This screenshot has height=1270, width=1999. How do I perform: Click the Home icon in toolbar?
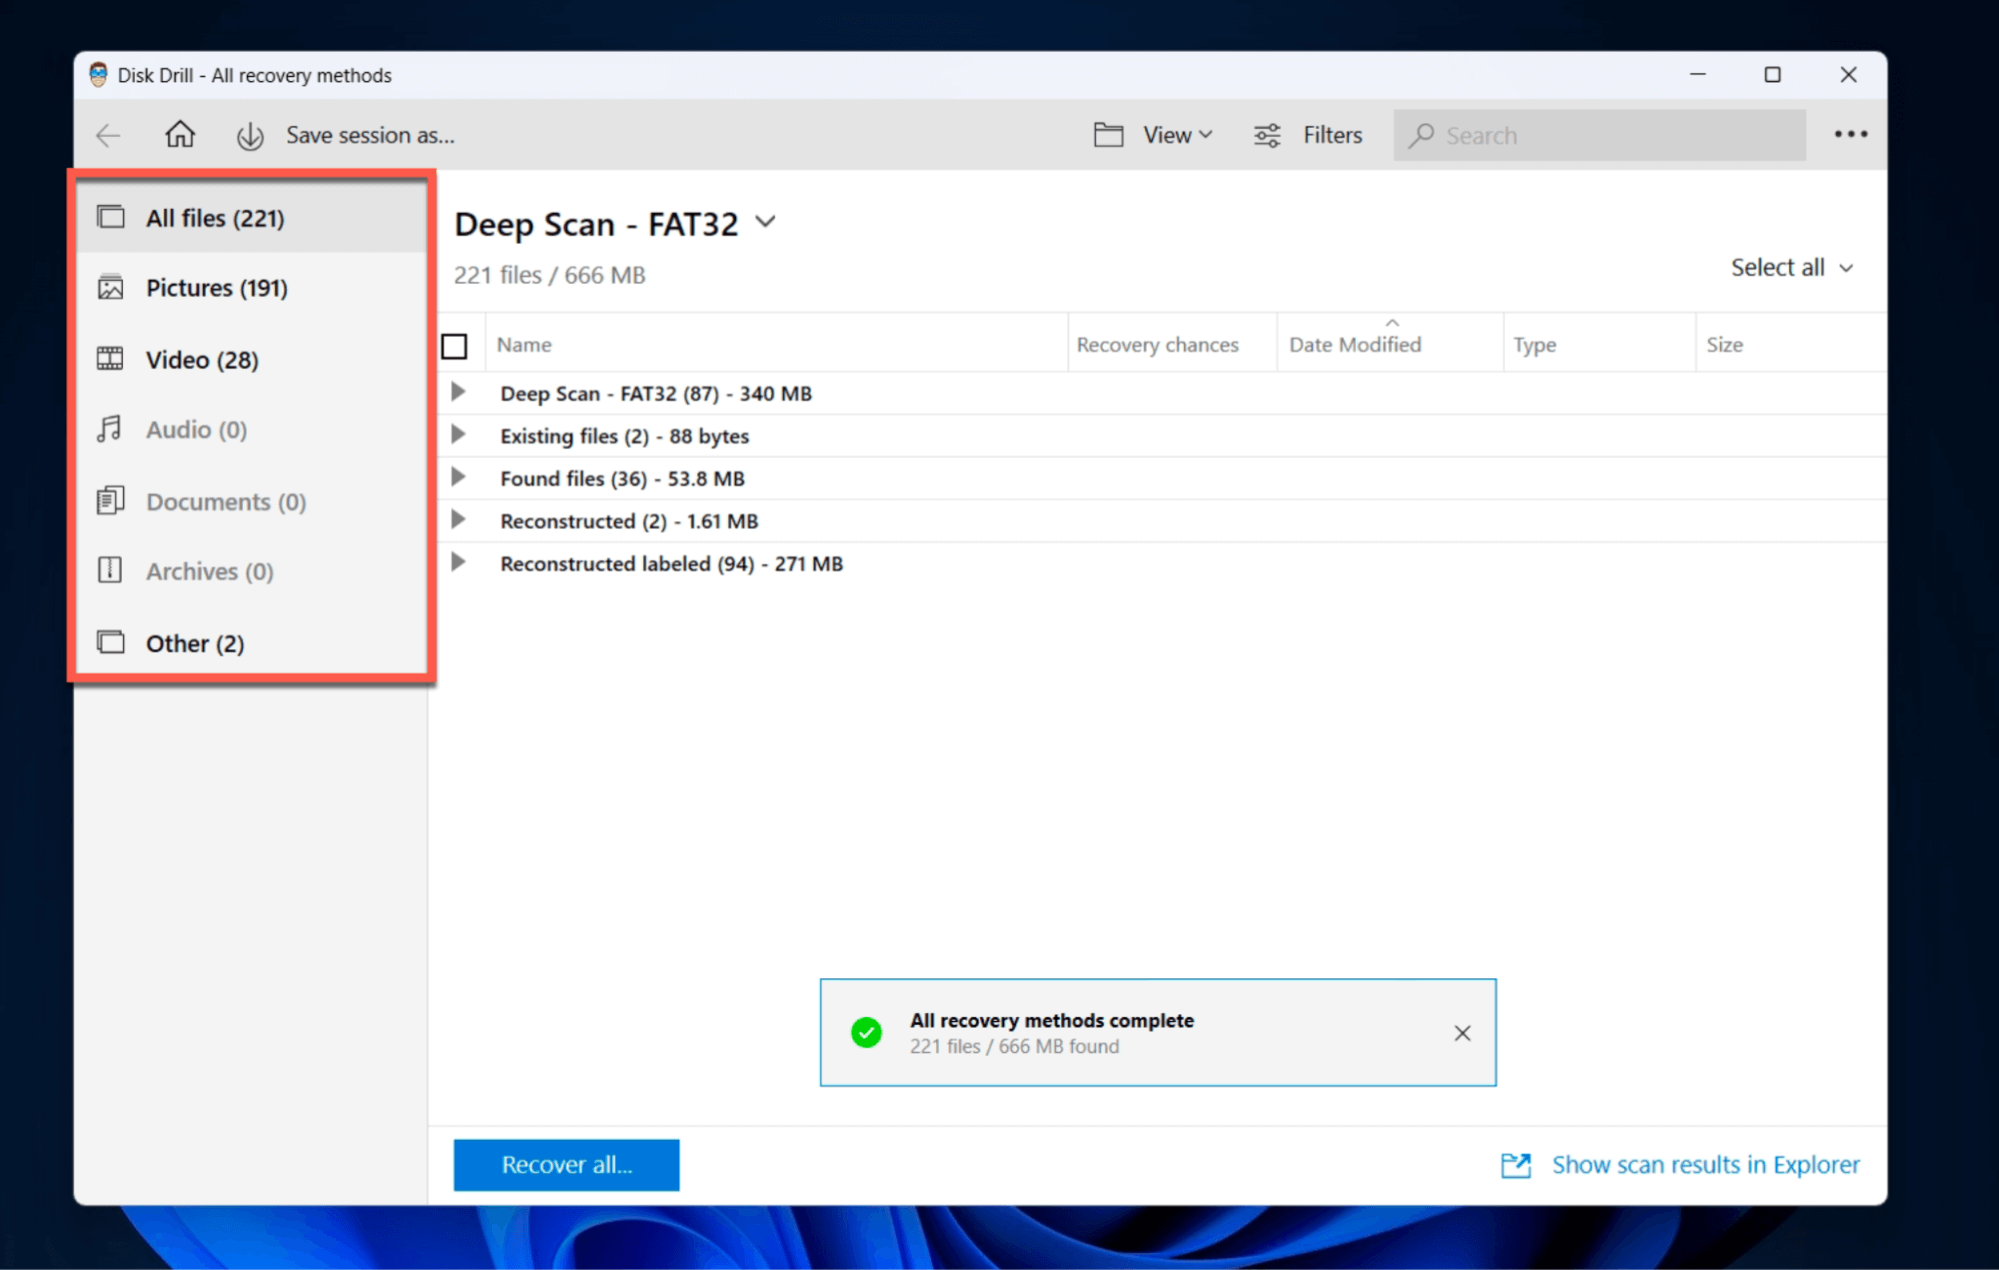pos(180,134)
